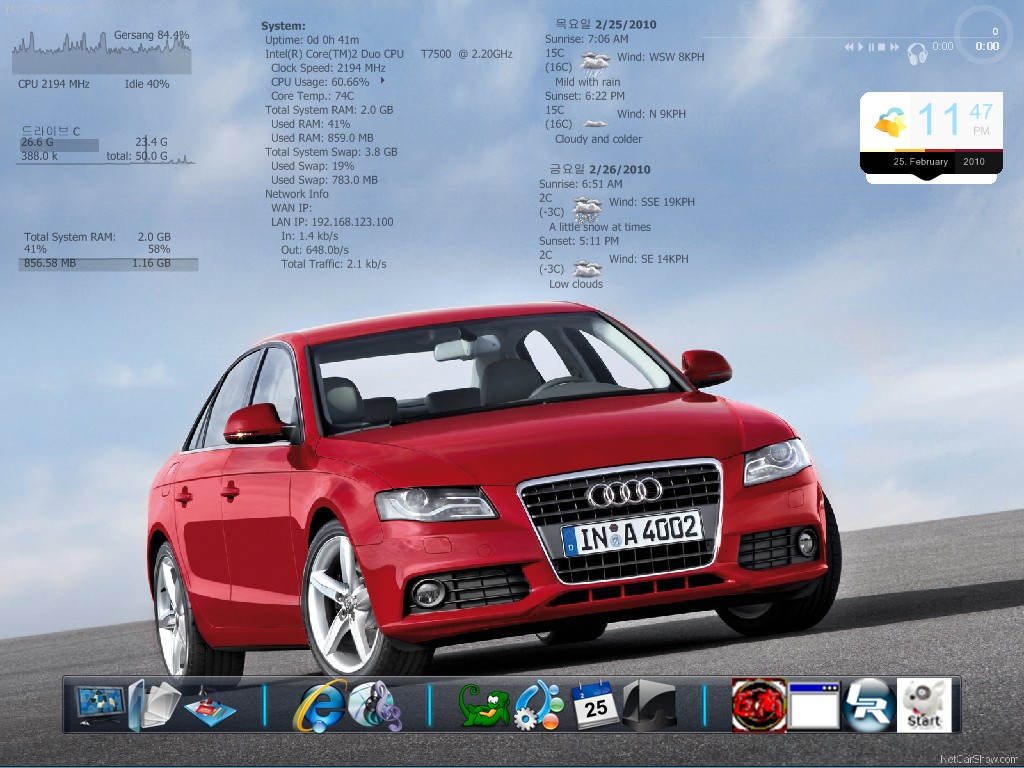This screenshot has height=768, width=1024.
Task: Click the "Gersang 84.4%" label
Action: 152,35
